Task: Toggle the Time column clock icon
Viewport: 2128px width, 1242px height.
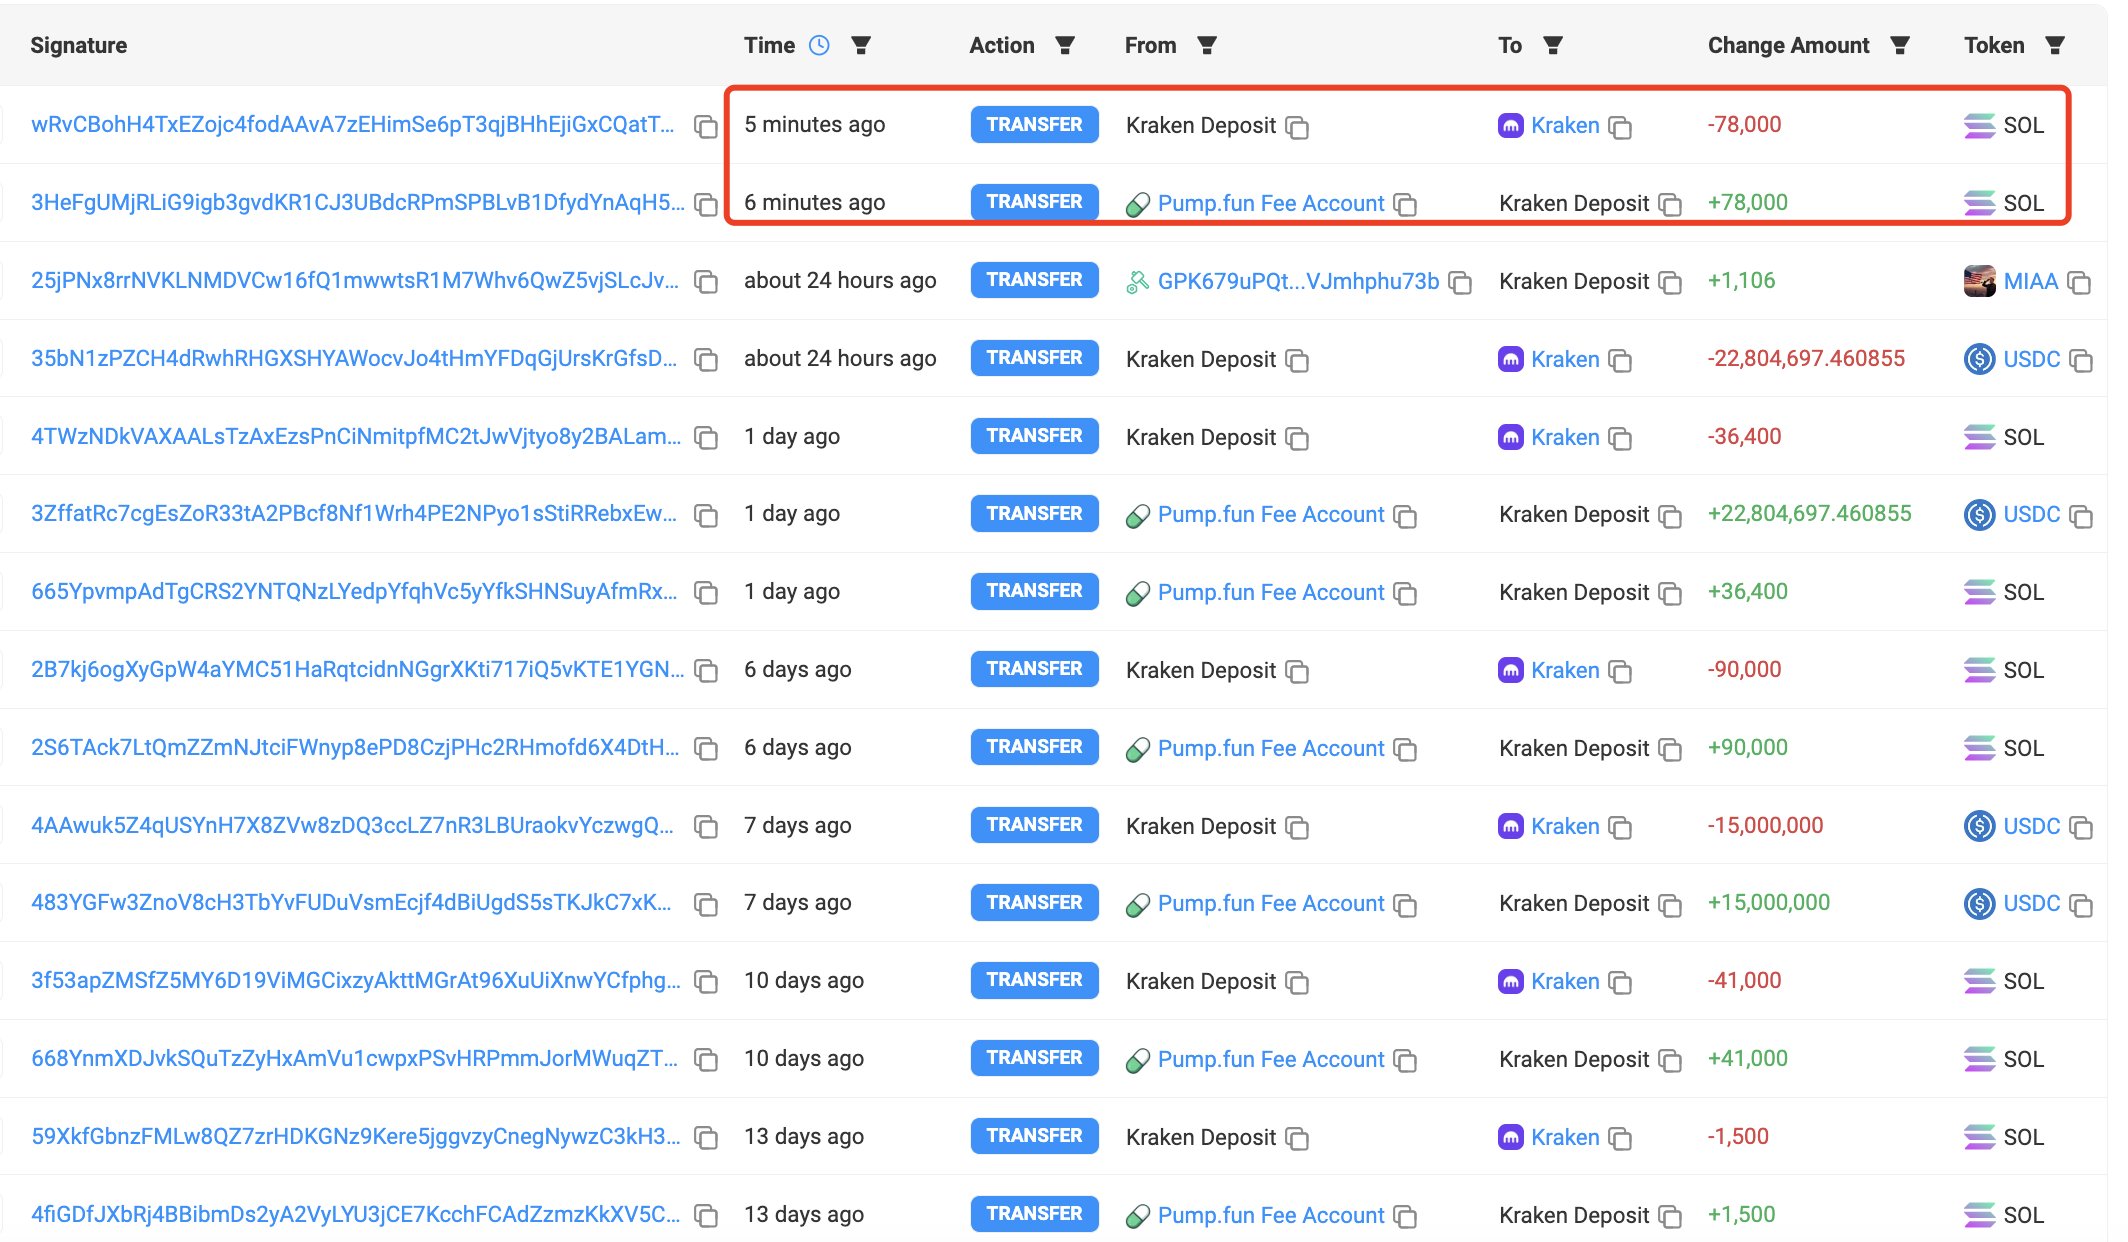Action: click(819, 45)
